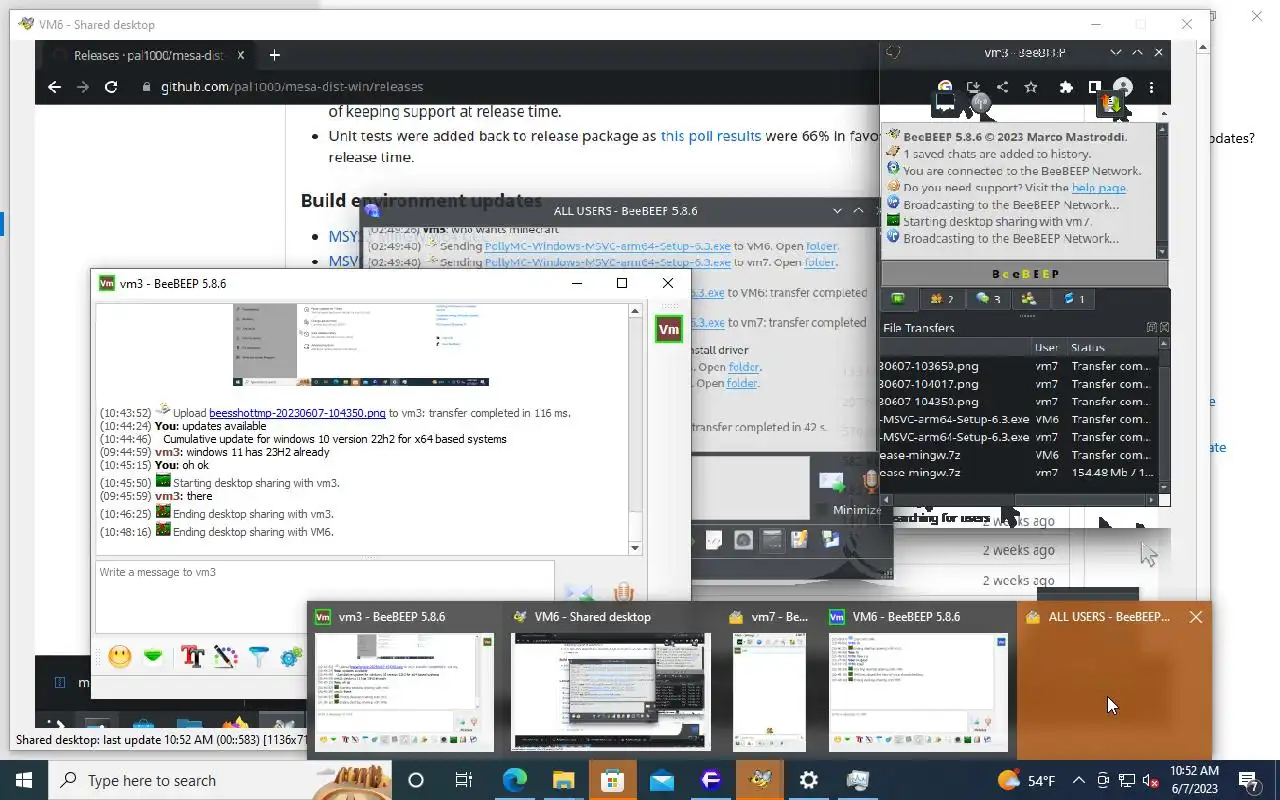The height and width of the screenshot is (800, 1280).
Task: Roll down the shared vm3 BeeBEEP window chevron
Action: coord(1115,52)
